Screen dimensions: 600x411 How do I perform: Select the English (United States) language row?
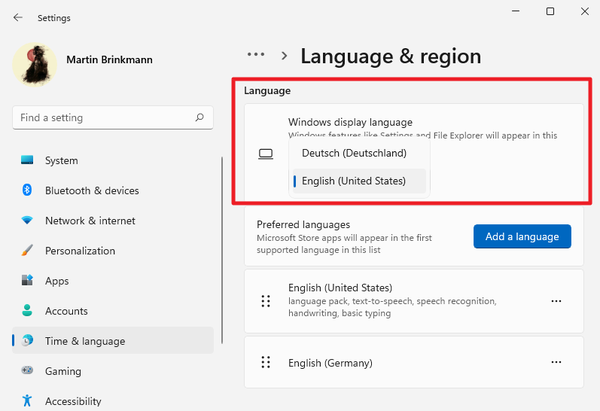(414, 301)
